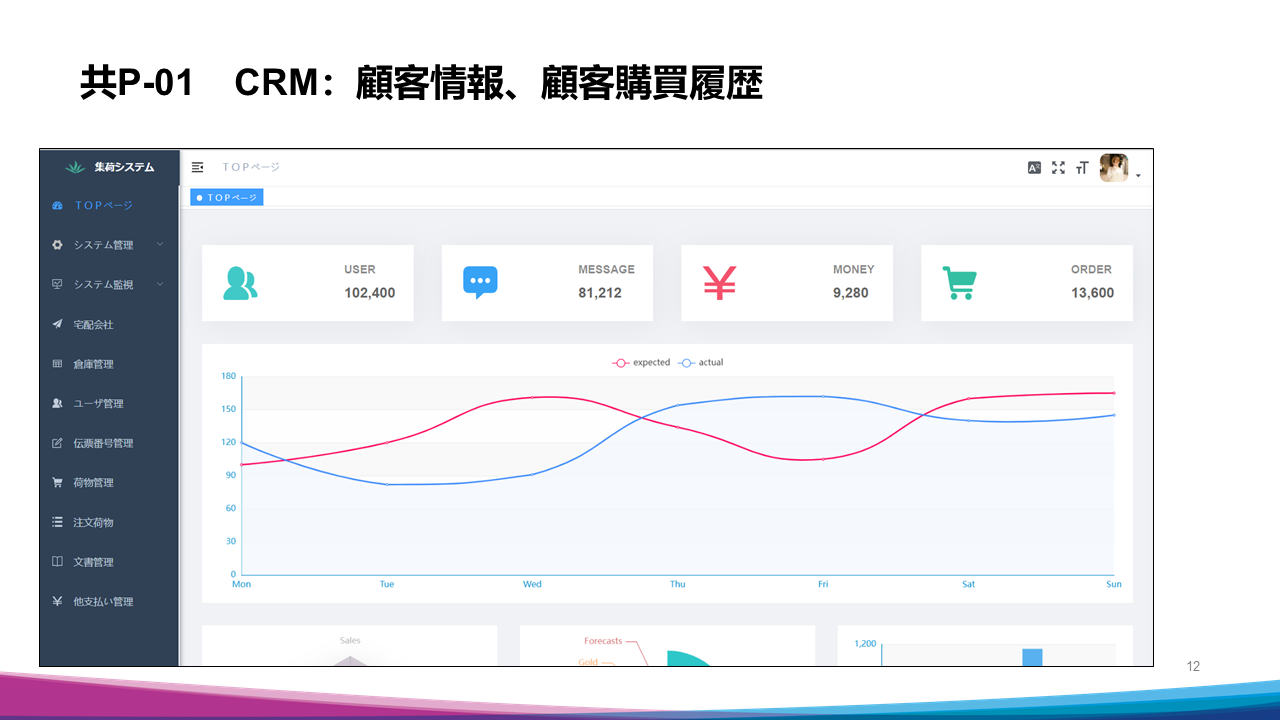
Task: Click the USER value 102,400
Action: pyautogui.click(x=369, y=293)
